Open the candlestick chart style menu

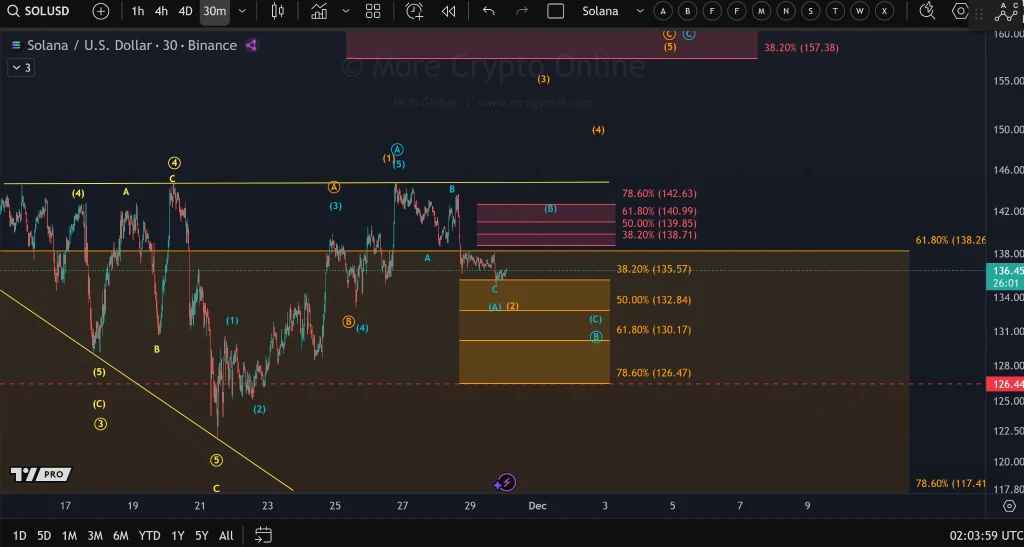(x=278, y=11)
